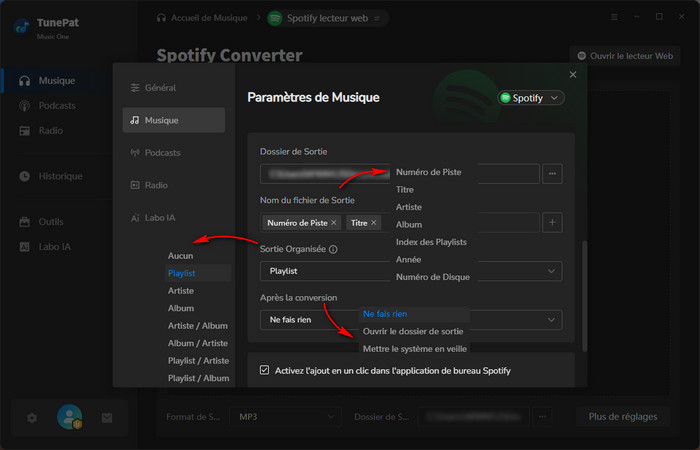Choose Numéro de Piste from tag list
This screenshot has width=700, height=450.
point(429,172)
